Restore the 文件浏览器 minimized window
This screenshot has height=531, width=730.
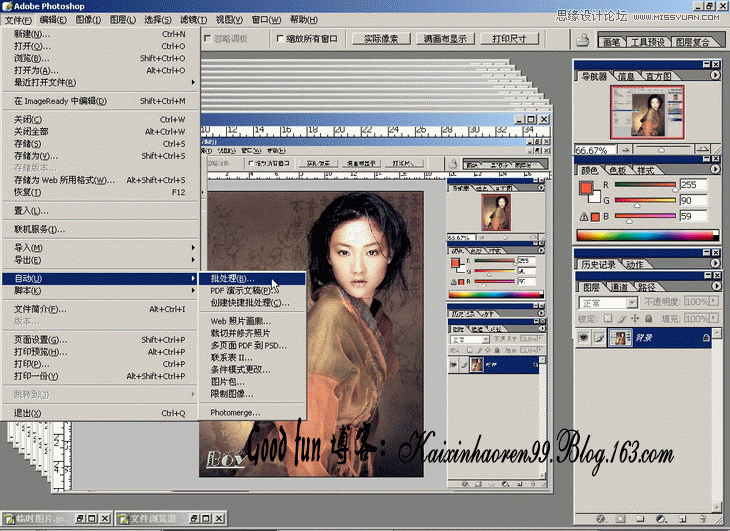[x=194, y=518]
